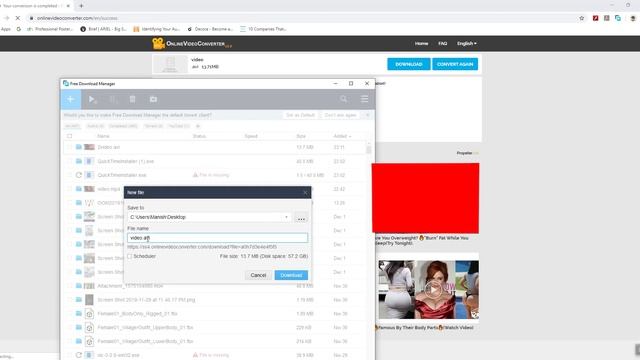Click File is missing warning on QuickTimeInstaller.exe
The width and height of the screenshot is (640, 360).
coord(211,175)
